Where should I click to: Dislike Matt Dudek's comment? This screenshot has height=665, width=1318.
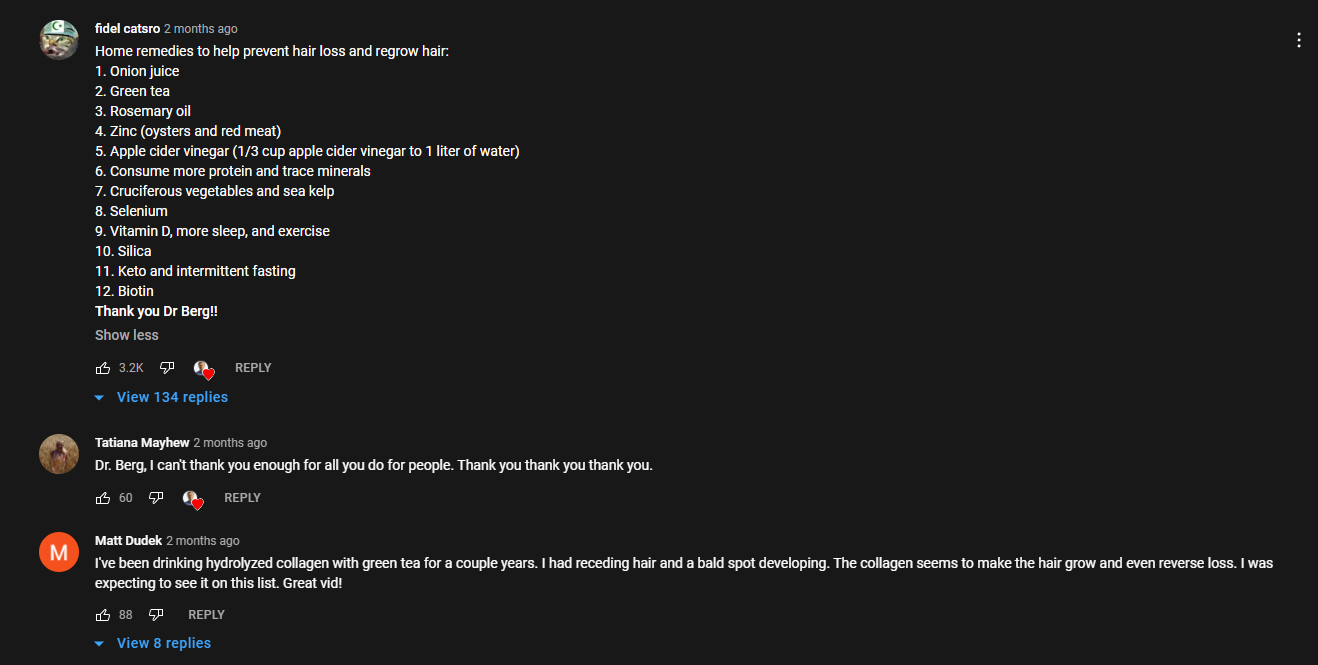(156, 615)
